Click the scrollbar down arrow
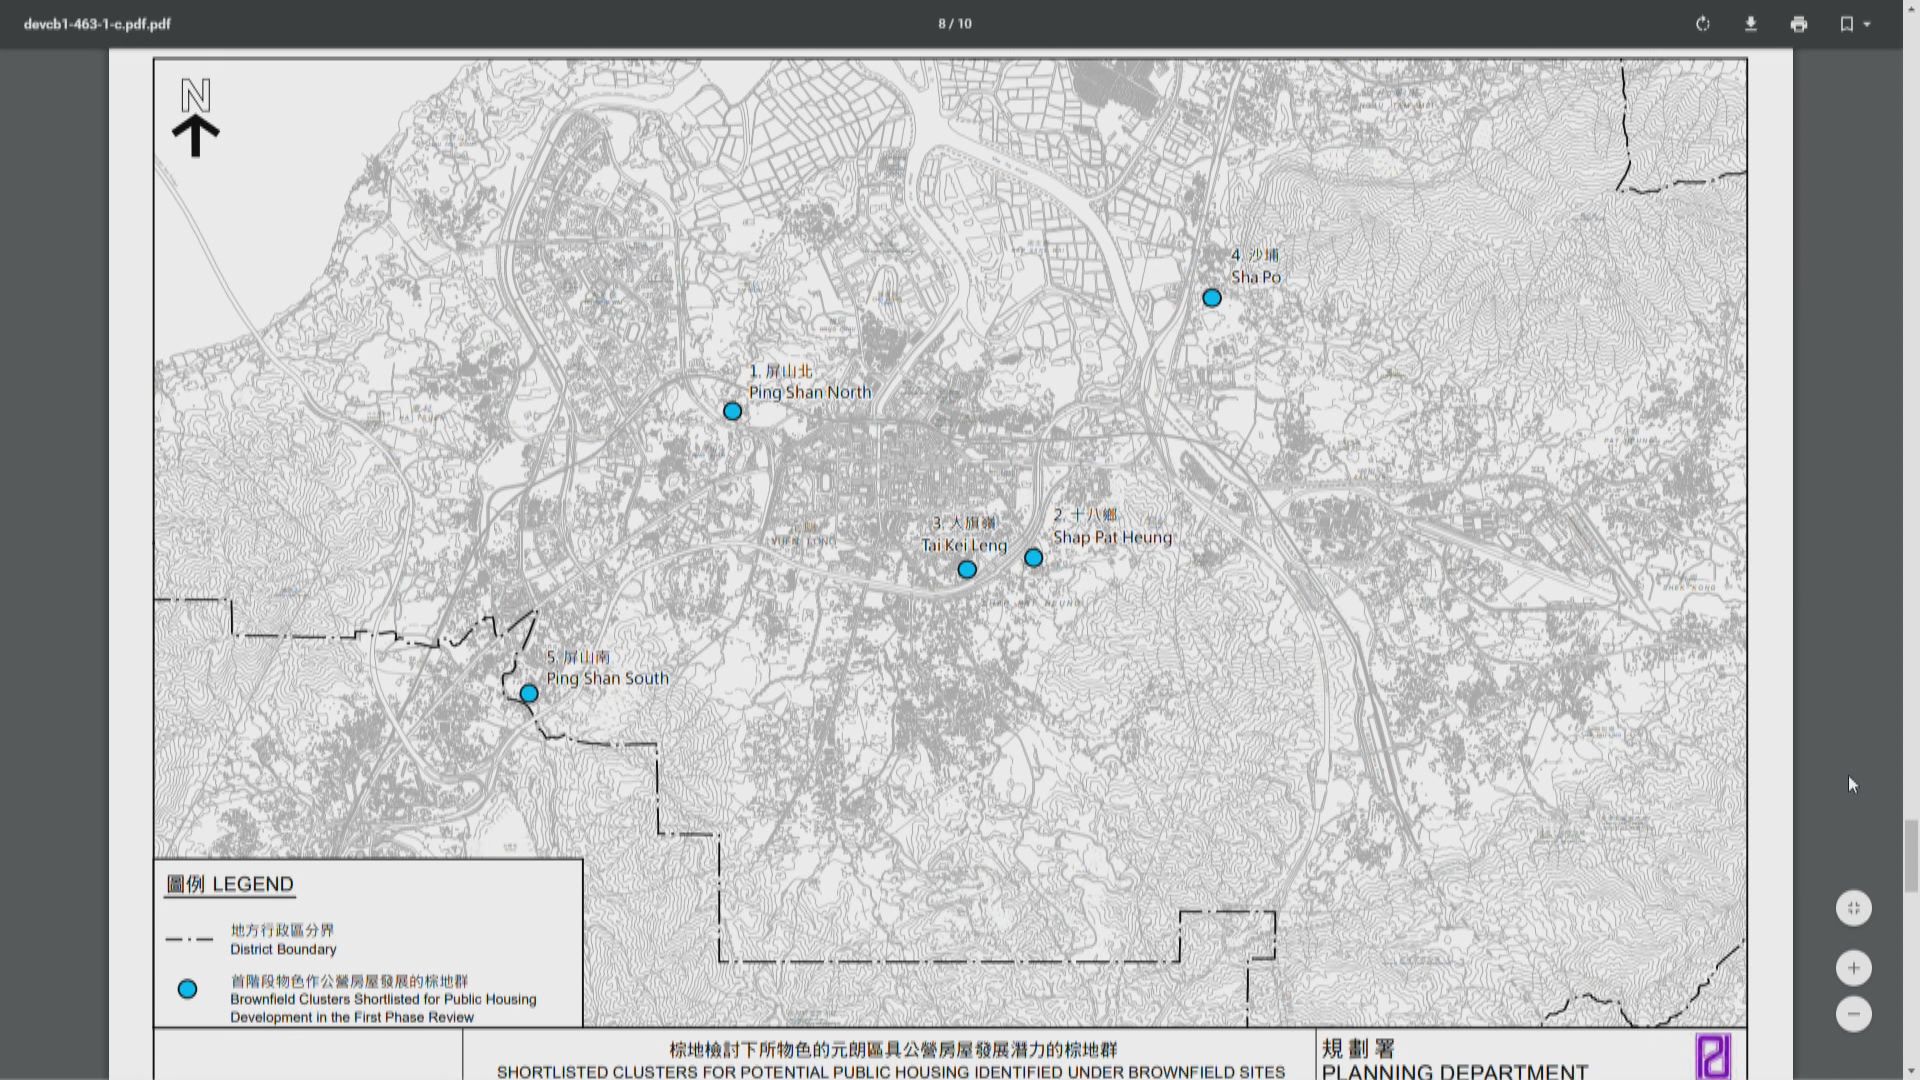The image size is (1920, 1080). click(x=1911, y=1072)
